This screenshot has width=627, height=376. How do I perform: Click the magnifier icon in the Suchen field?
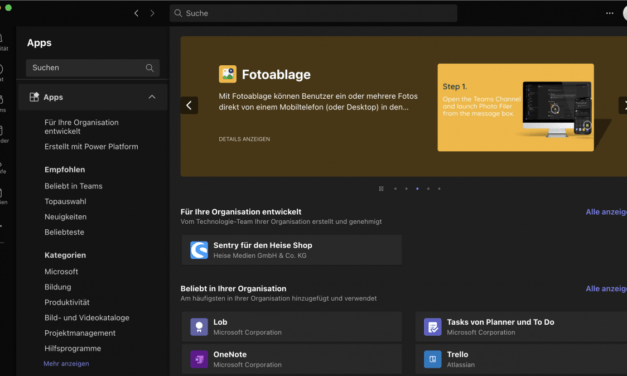click(150, 68)
